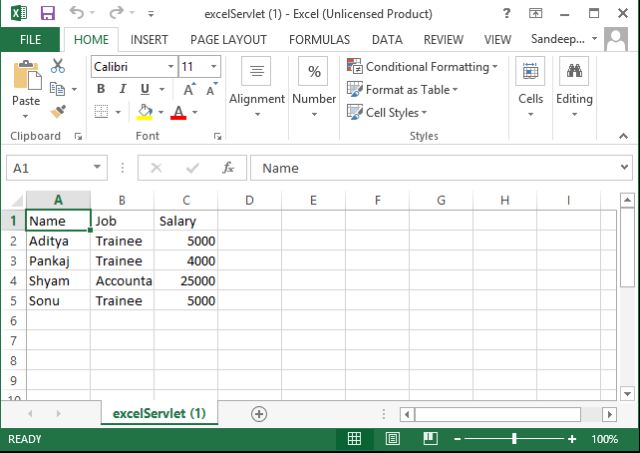Open Excel Help question mark
This screenshot has height=453, width=640.
click(x=507, y=13)
